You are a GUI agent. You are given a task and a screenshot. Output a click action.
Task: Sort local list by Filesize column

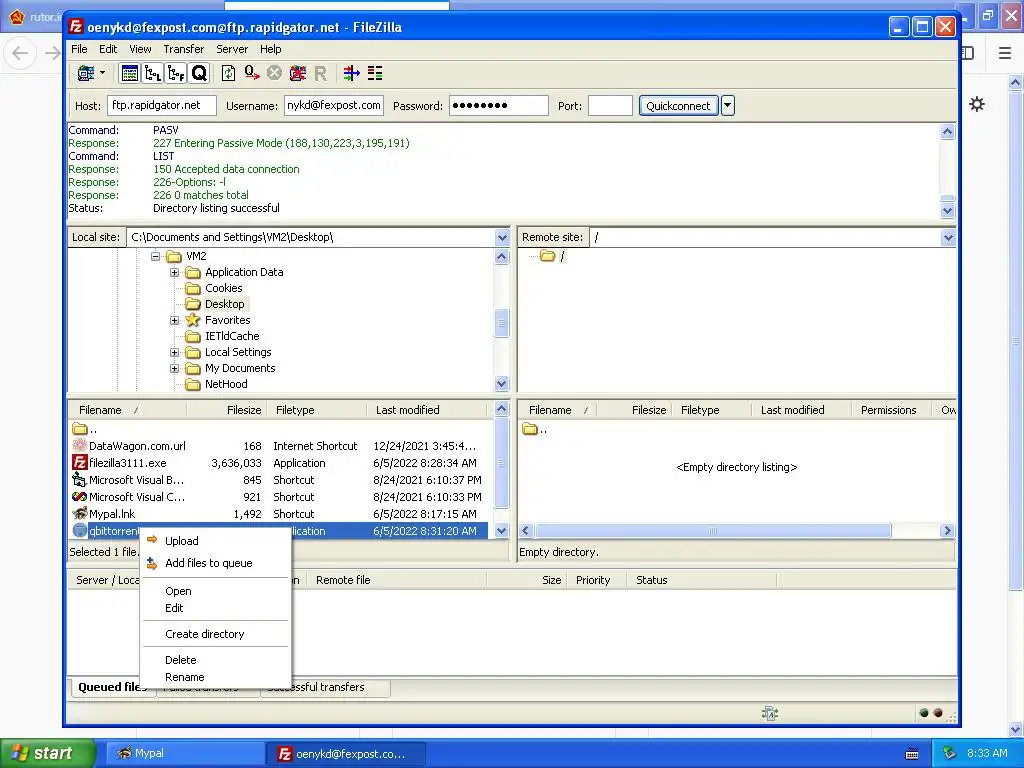click(226, 410)
